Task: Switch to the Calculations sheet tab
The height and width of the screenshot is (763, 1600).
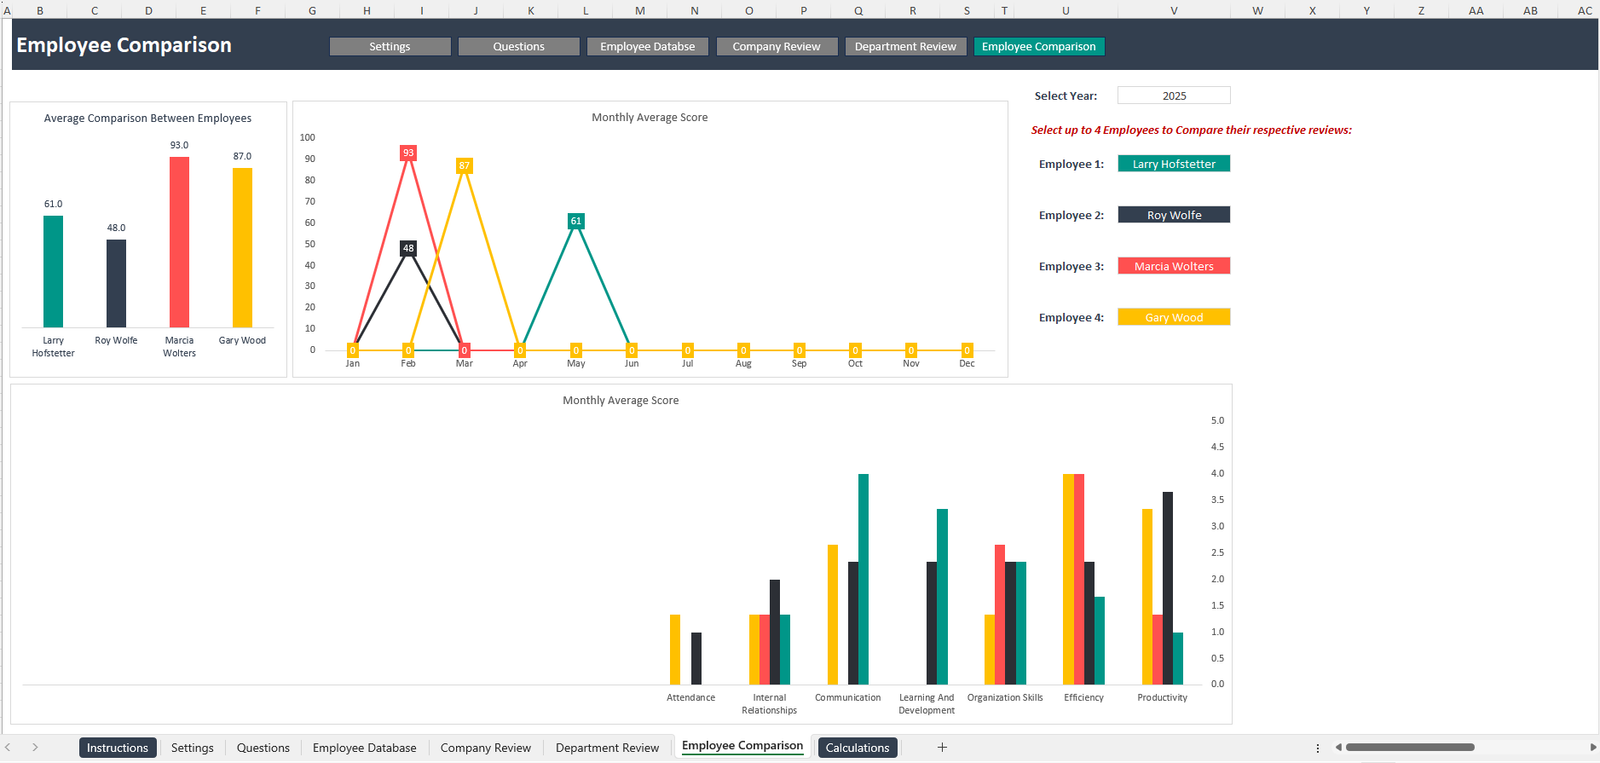Action: pos(857,747)
